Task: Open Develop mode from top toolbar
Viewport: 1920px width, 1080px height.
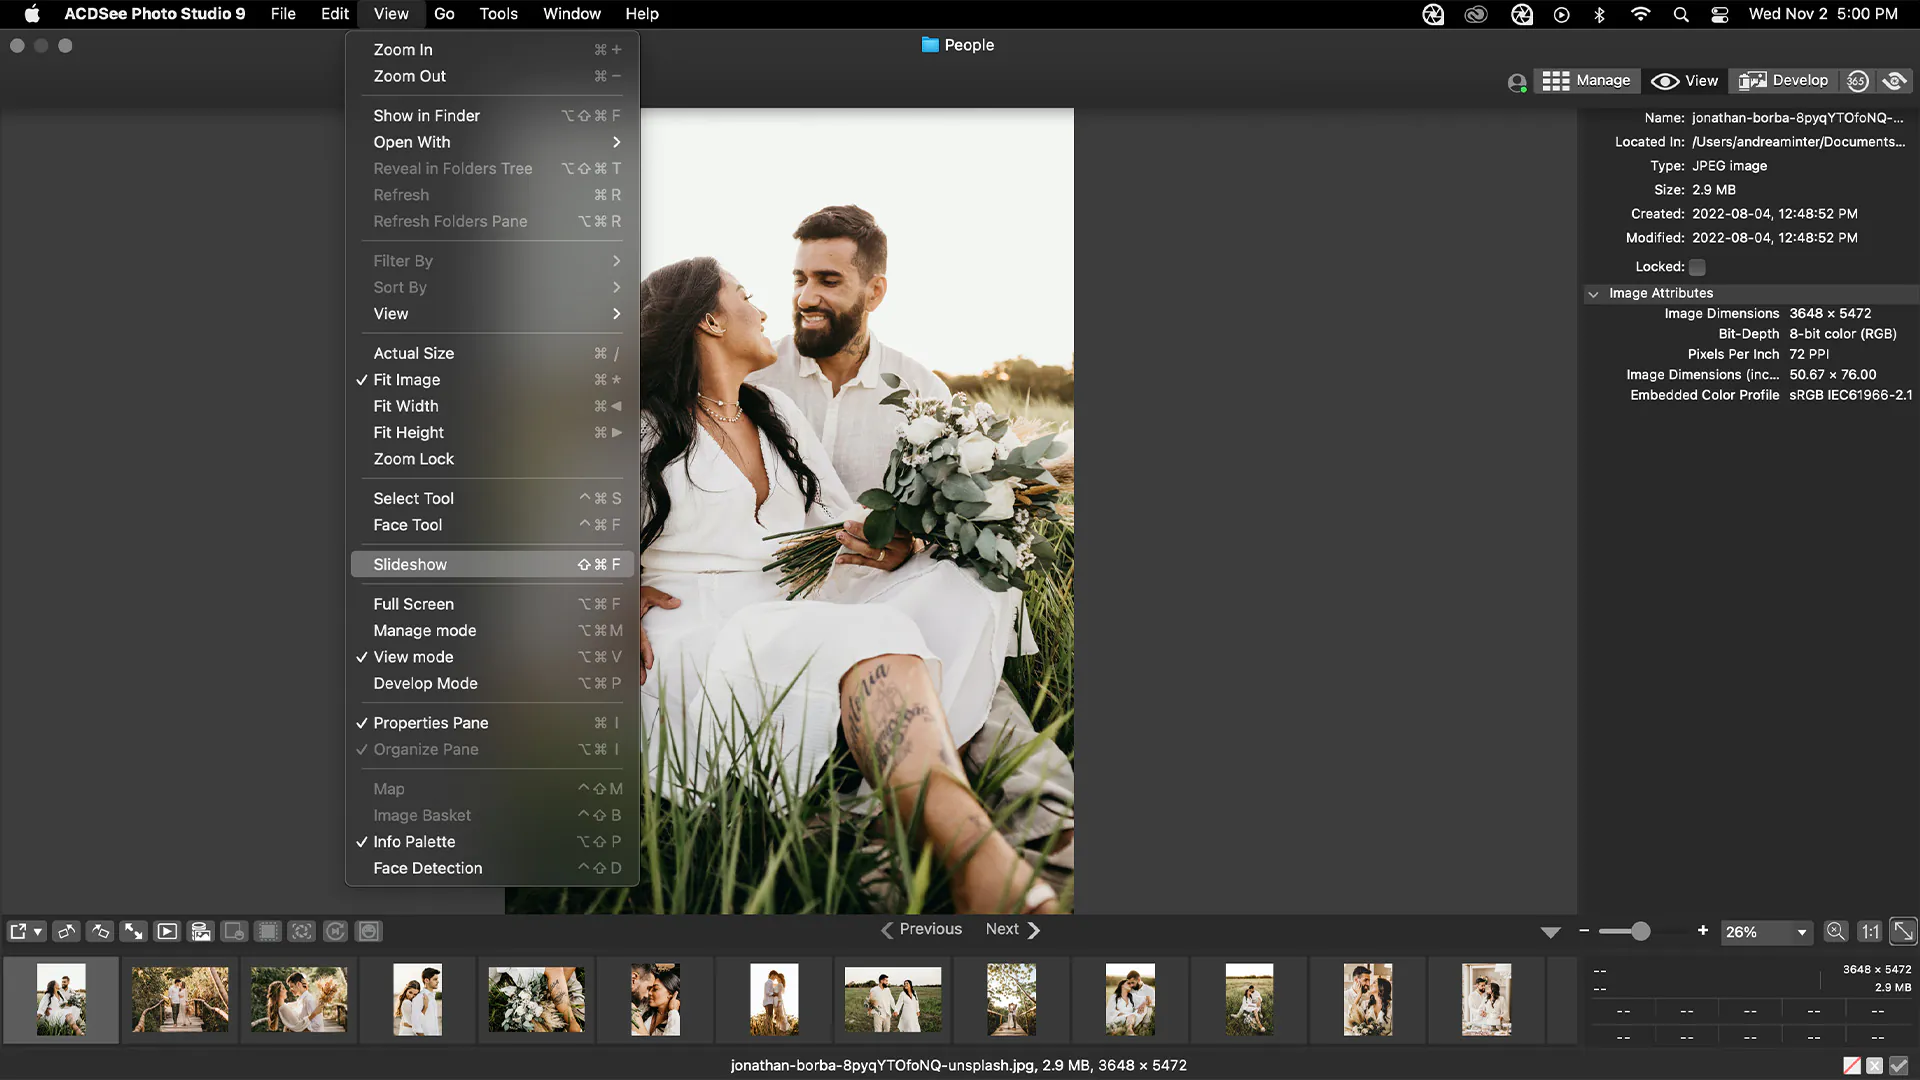Action: 1782,81
